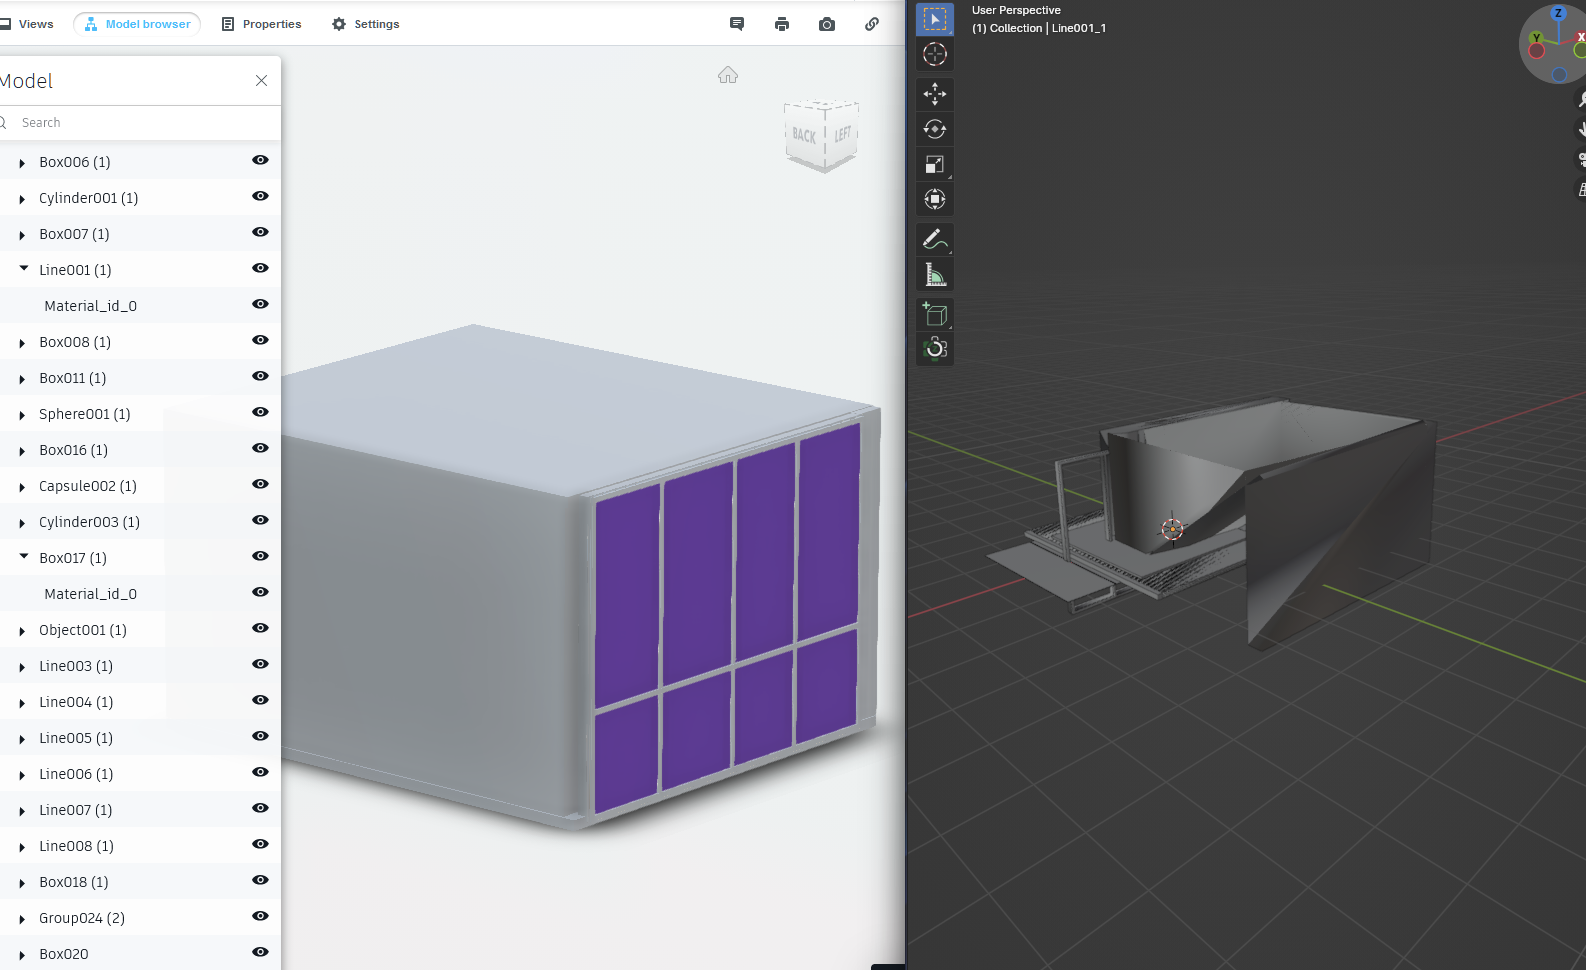Select the Blender Select Box tool

click(x=935, y=19)
